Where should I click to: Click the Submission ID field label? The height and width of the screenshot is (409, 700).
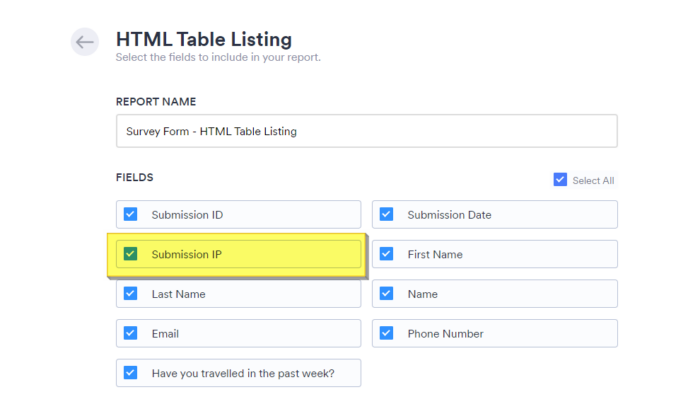187,215
